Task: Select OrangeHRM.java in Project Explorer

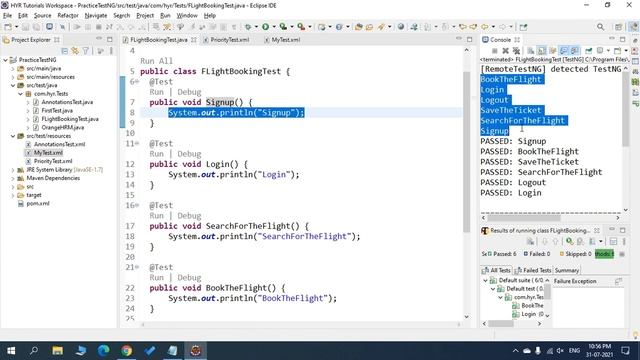Action: [62, 127]
